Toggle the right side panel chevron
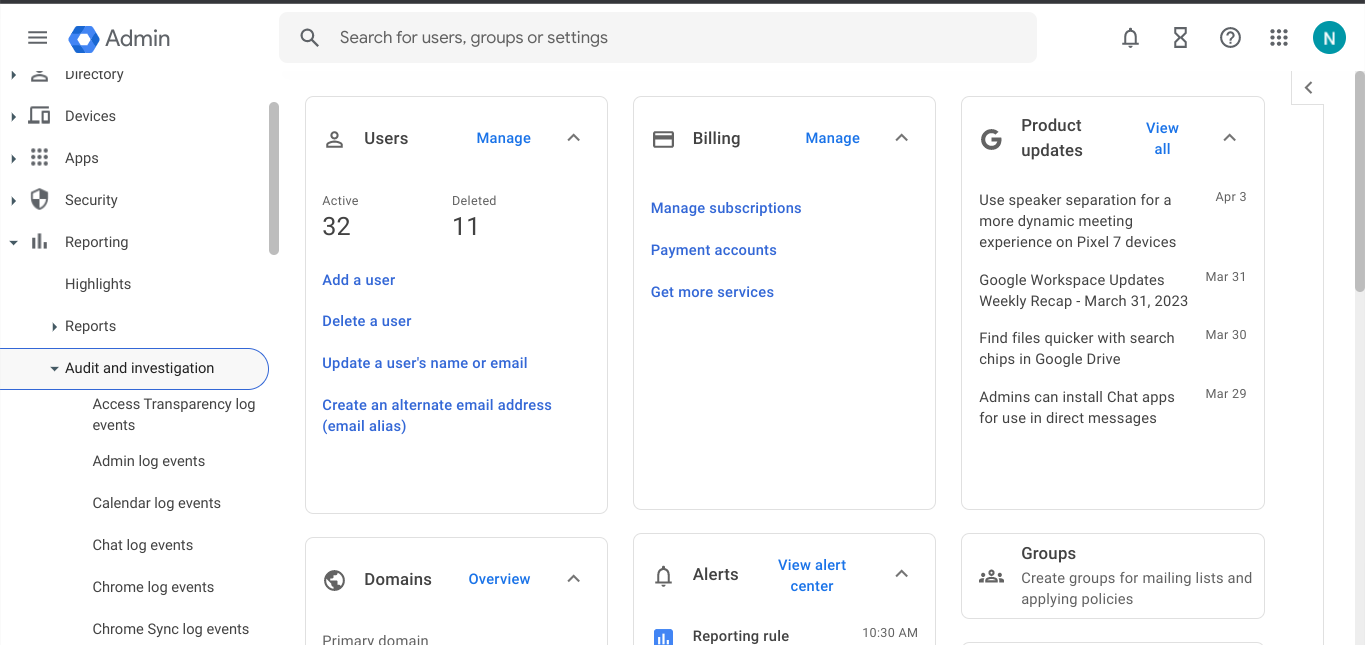This screenshot has width=1365, height=645. (x=1308, y=88)
